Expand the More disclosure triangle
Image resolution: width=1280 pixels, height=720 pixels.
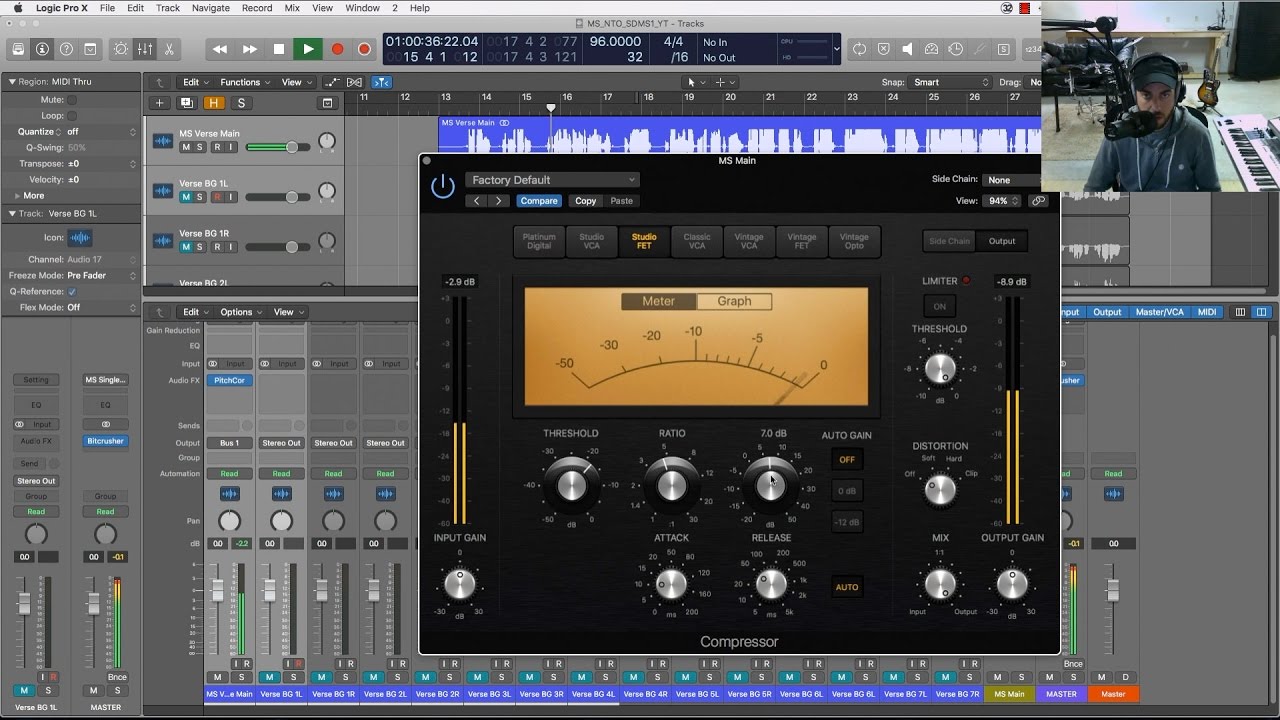tap(17, 196)
